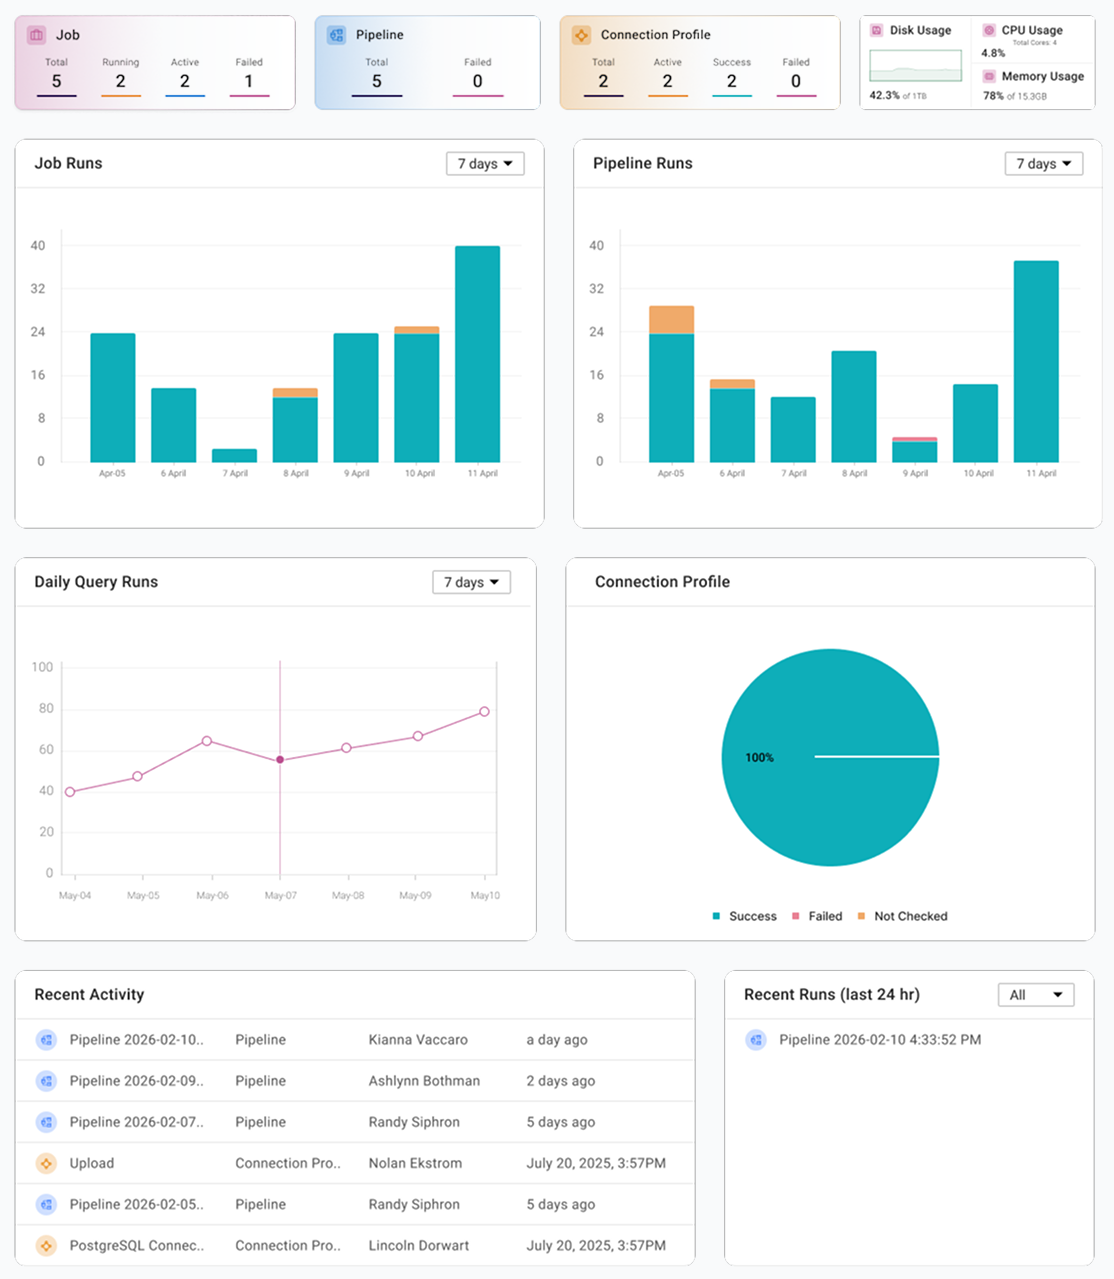Click the Failed count in the Job card

[x=248, y=81]
